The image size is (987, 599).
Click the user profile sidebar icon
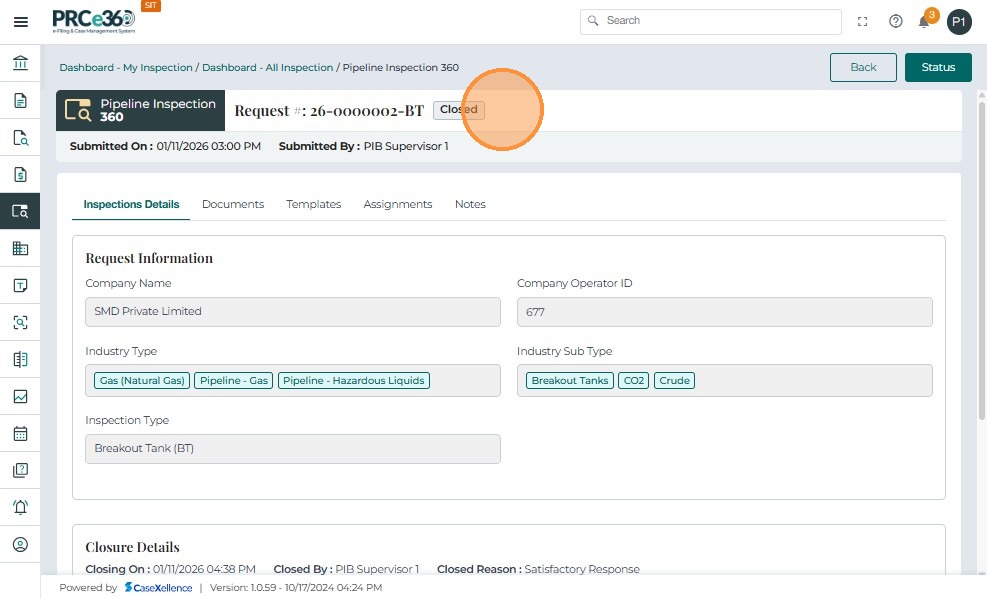[x=20, y=545]
